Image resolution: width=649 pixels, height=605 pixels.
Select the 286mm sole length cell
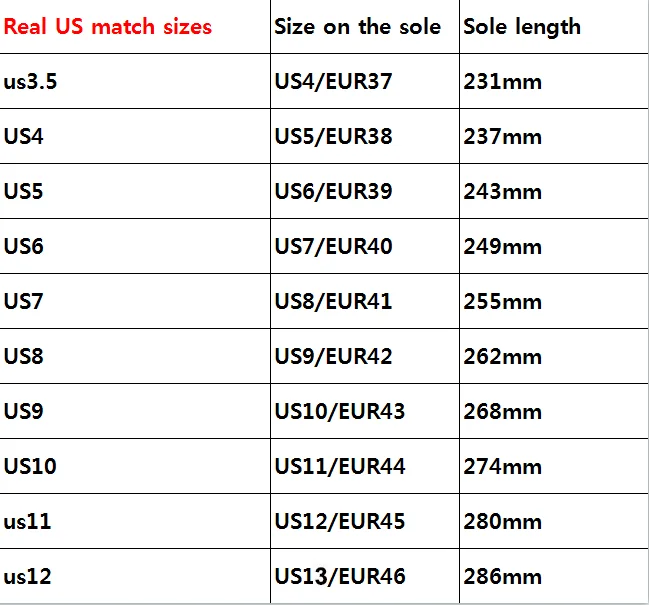[502, 577]
